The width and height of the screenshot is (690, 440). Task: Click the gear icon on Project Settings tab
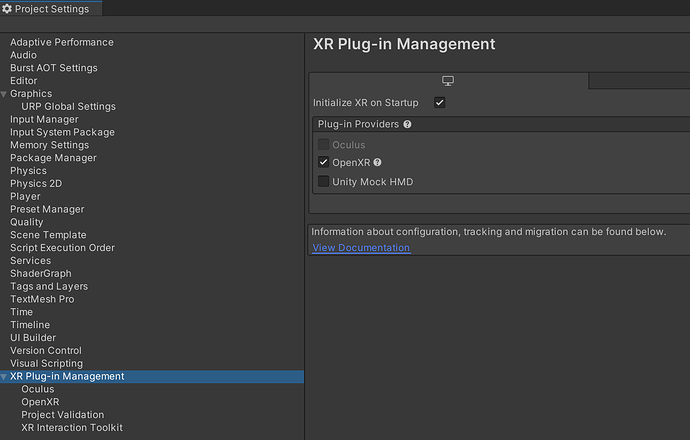pos(7,9)
